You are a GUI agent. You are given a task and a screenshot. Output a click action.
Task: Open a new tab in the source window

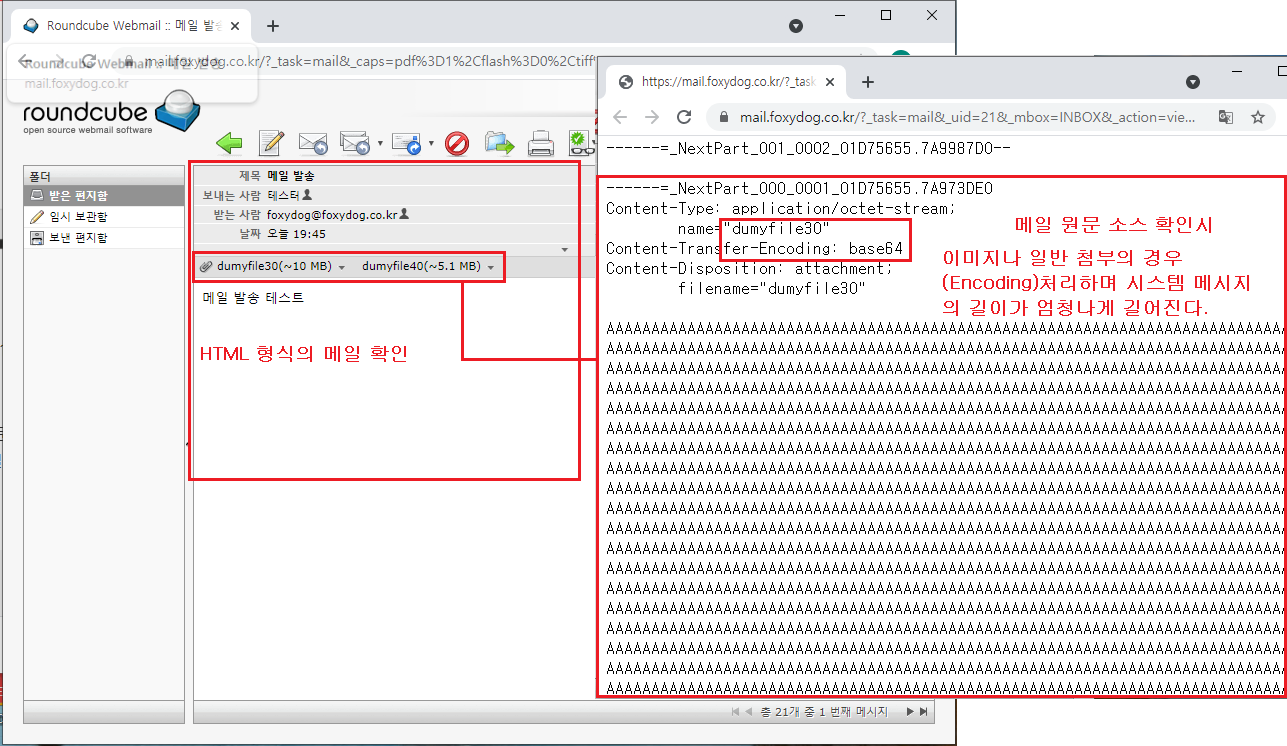[x=868, y=82]
